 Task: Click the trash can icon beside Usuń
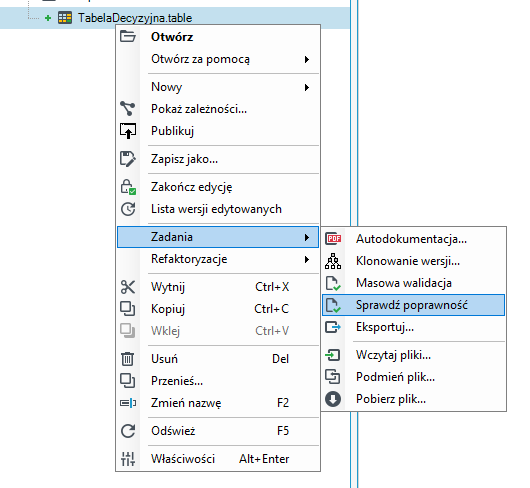pyautogui.click(x=127, y=359)
